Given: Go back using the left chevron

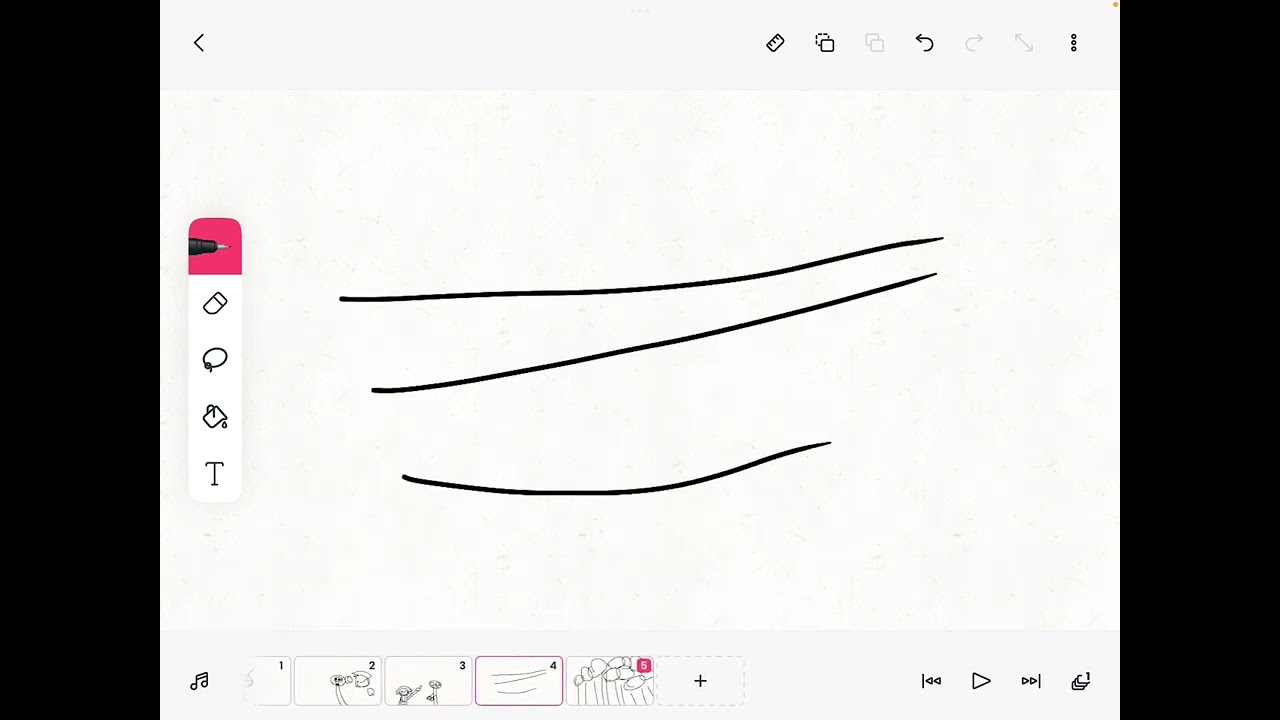Looking at the screenshot, I should (x=199, y=42).
